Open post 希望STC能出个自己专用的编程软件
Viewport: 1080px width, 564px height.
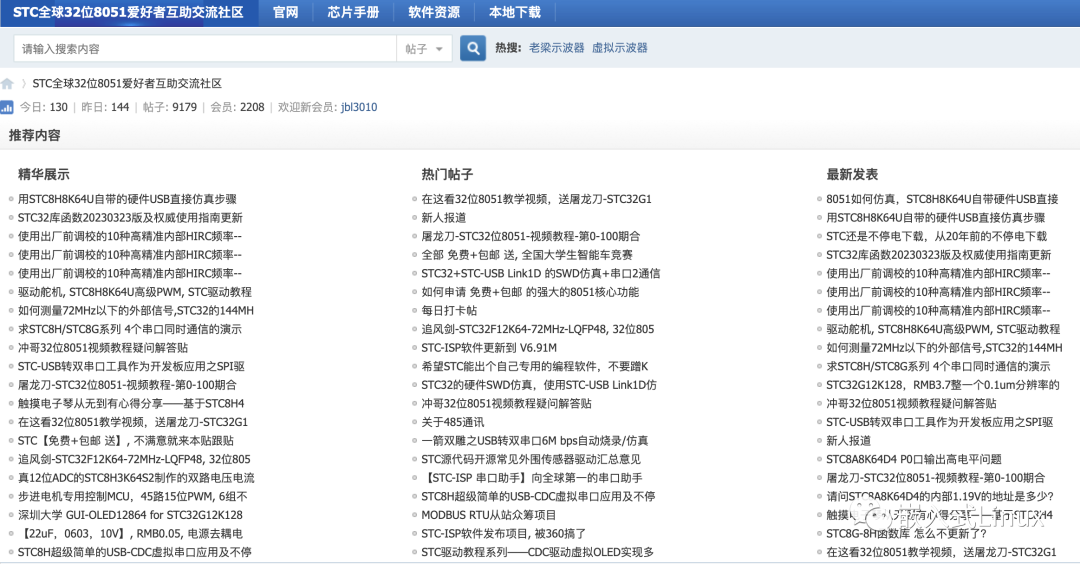pos(535,366)
